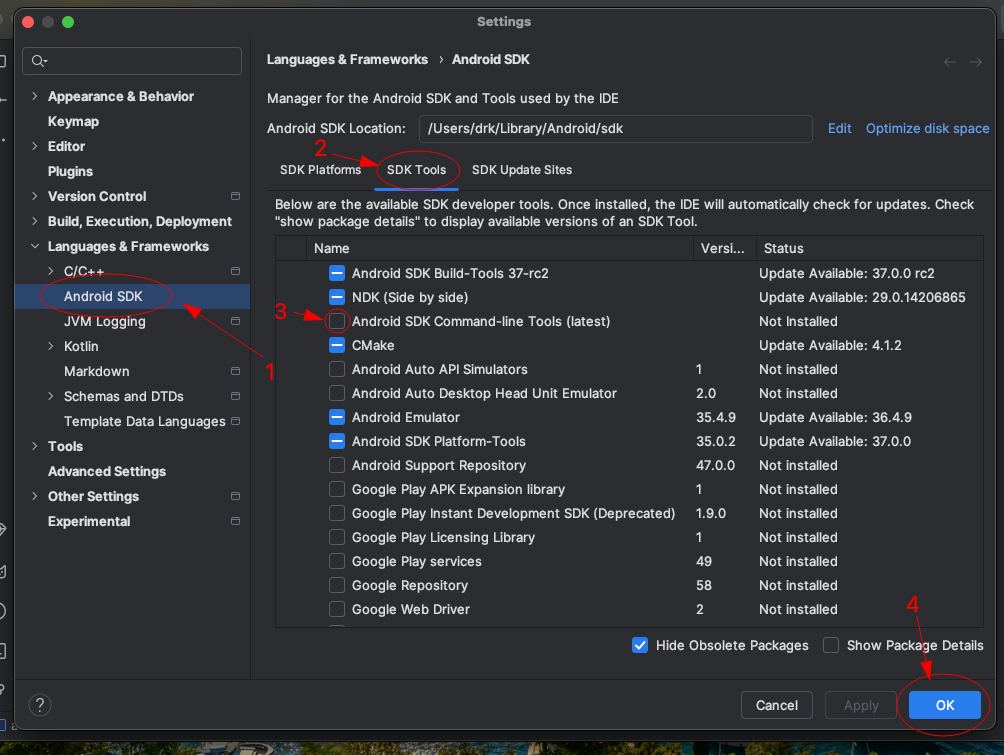Expand the Appearance & Behavior section
The height and width of the screenshot is (755, 1004).
34,96
